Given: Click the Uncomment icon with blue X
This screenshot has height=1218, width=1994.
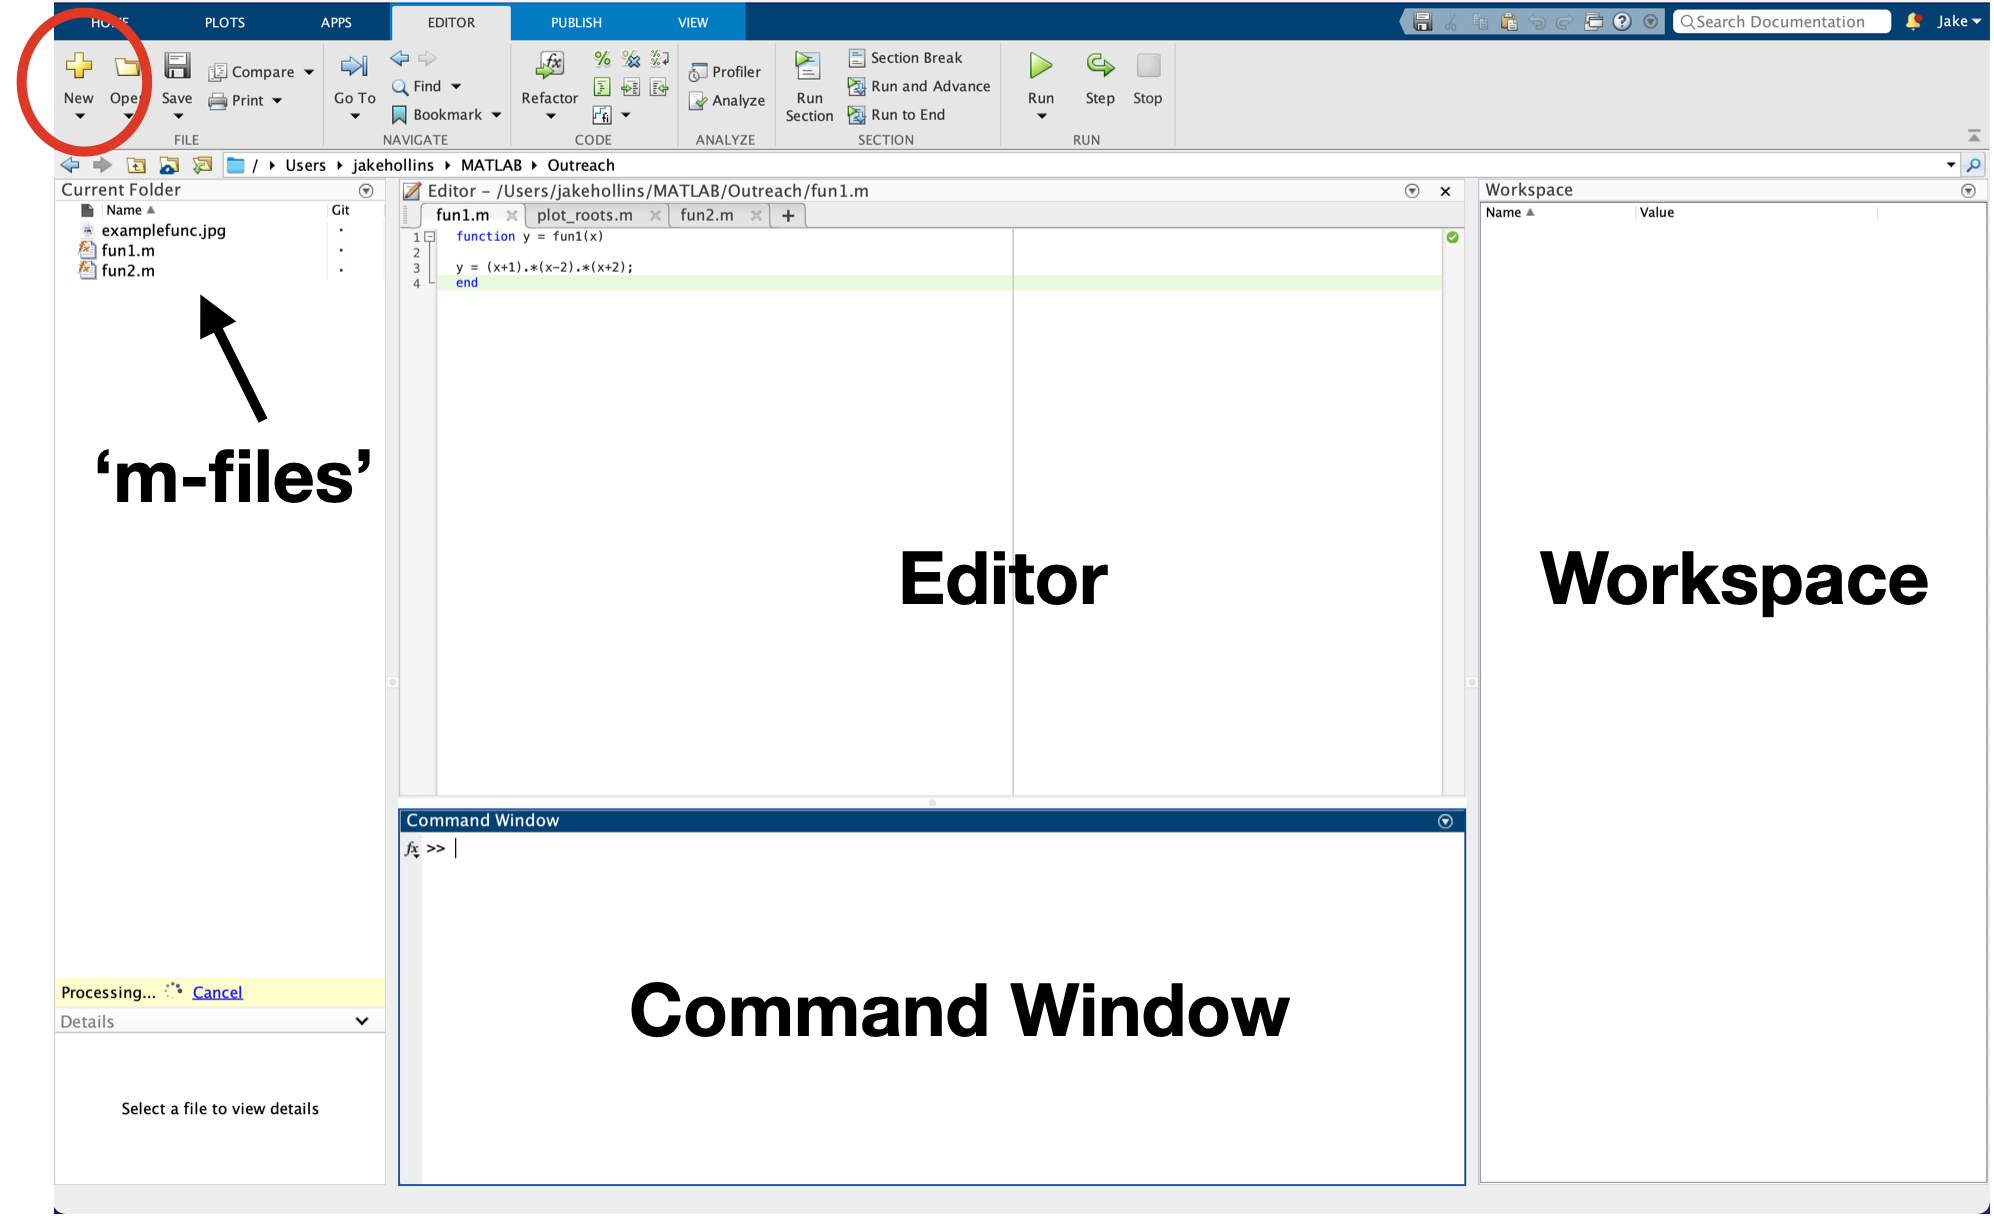Looking at the screenshot, I should tap(631, 59).
